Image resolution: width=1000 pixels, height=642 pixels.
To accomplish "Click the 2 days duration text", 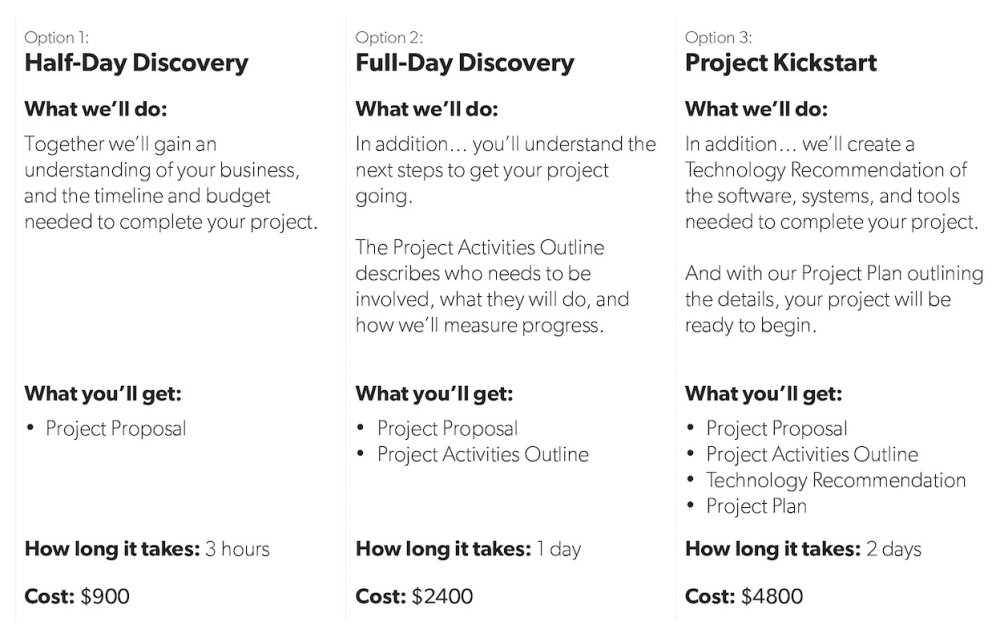I will pyautogui.click(x=893, y=549).
